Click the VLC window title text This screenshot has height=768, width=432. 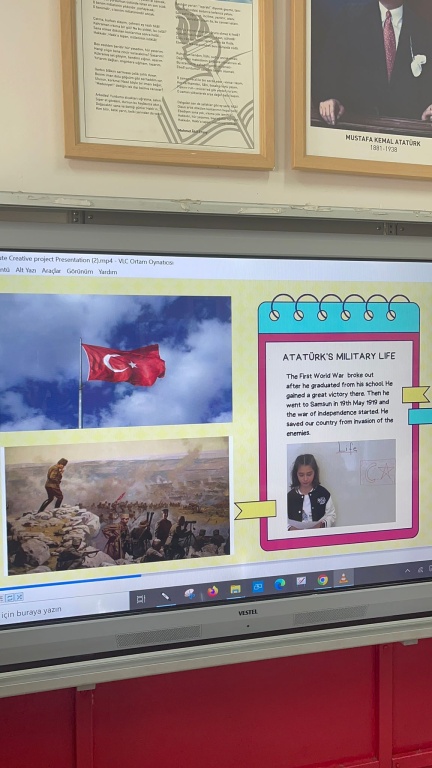(x=87, y=261)
